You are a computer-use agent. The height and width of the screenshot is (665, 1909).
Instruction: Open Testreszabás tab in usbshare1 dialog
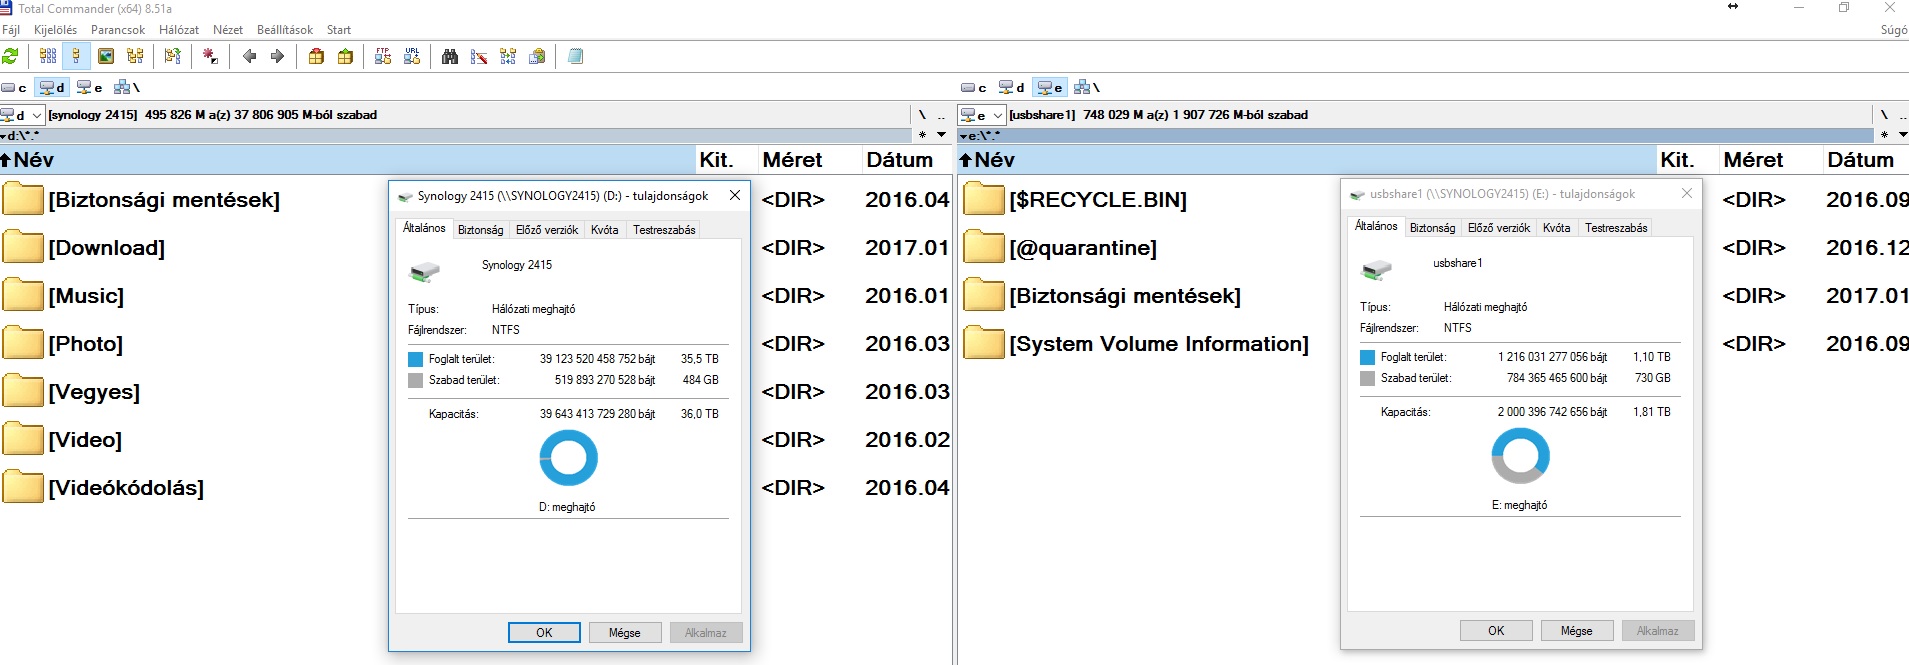tap(1616, 228)
